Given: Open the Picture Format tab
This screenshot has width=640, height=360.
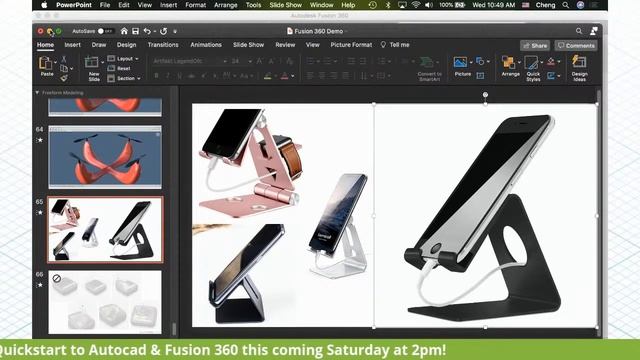Looking at the screenshot, I should tap(351, 45).
